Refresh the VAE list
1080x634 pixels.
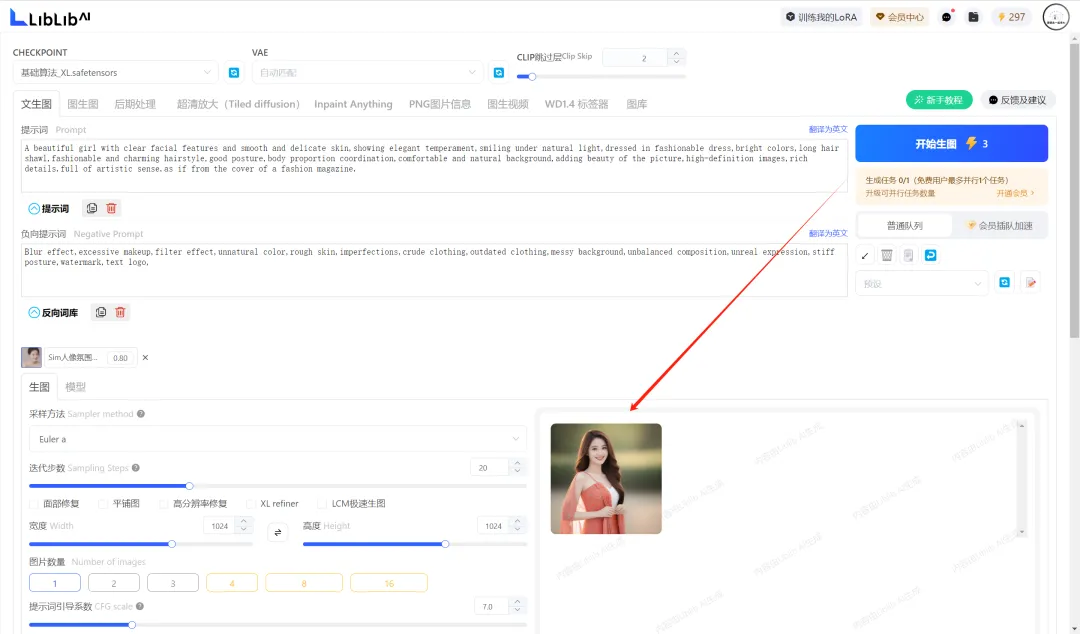(499, 72)
